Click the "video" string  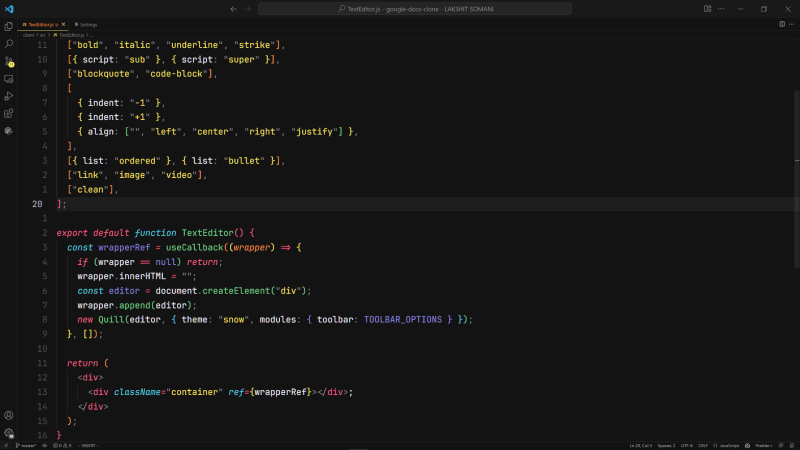[179, 175]
